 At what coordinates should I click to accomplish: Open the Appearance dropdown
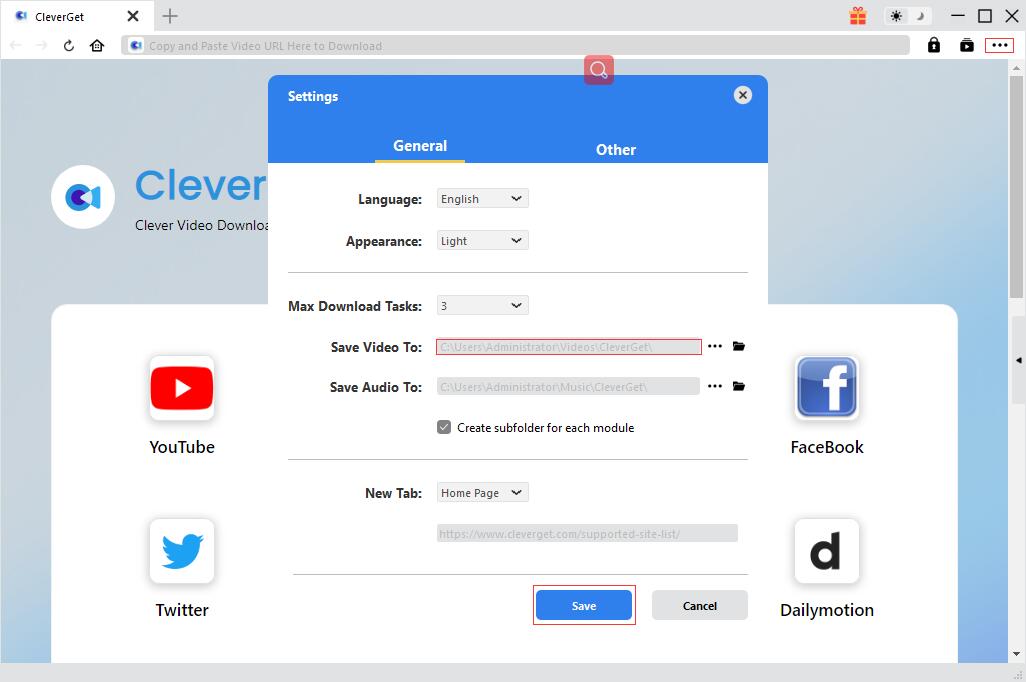point(483,241)
